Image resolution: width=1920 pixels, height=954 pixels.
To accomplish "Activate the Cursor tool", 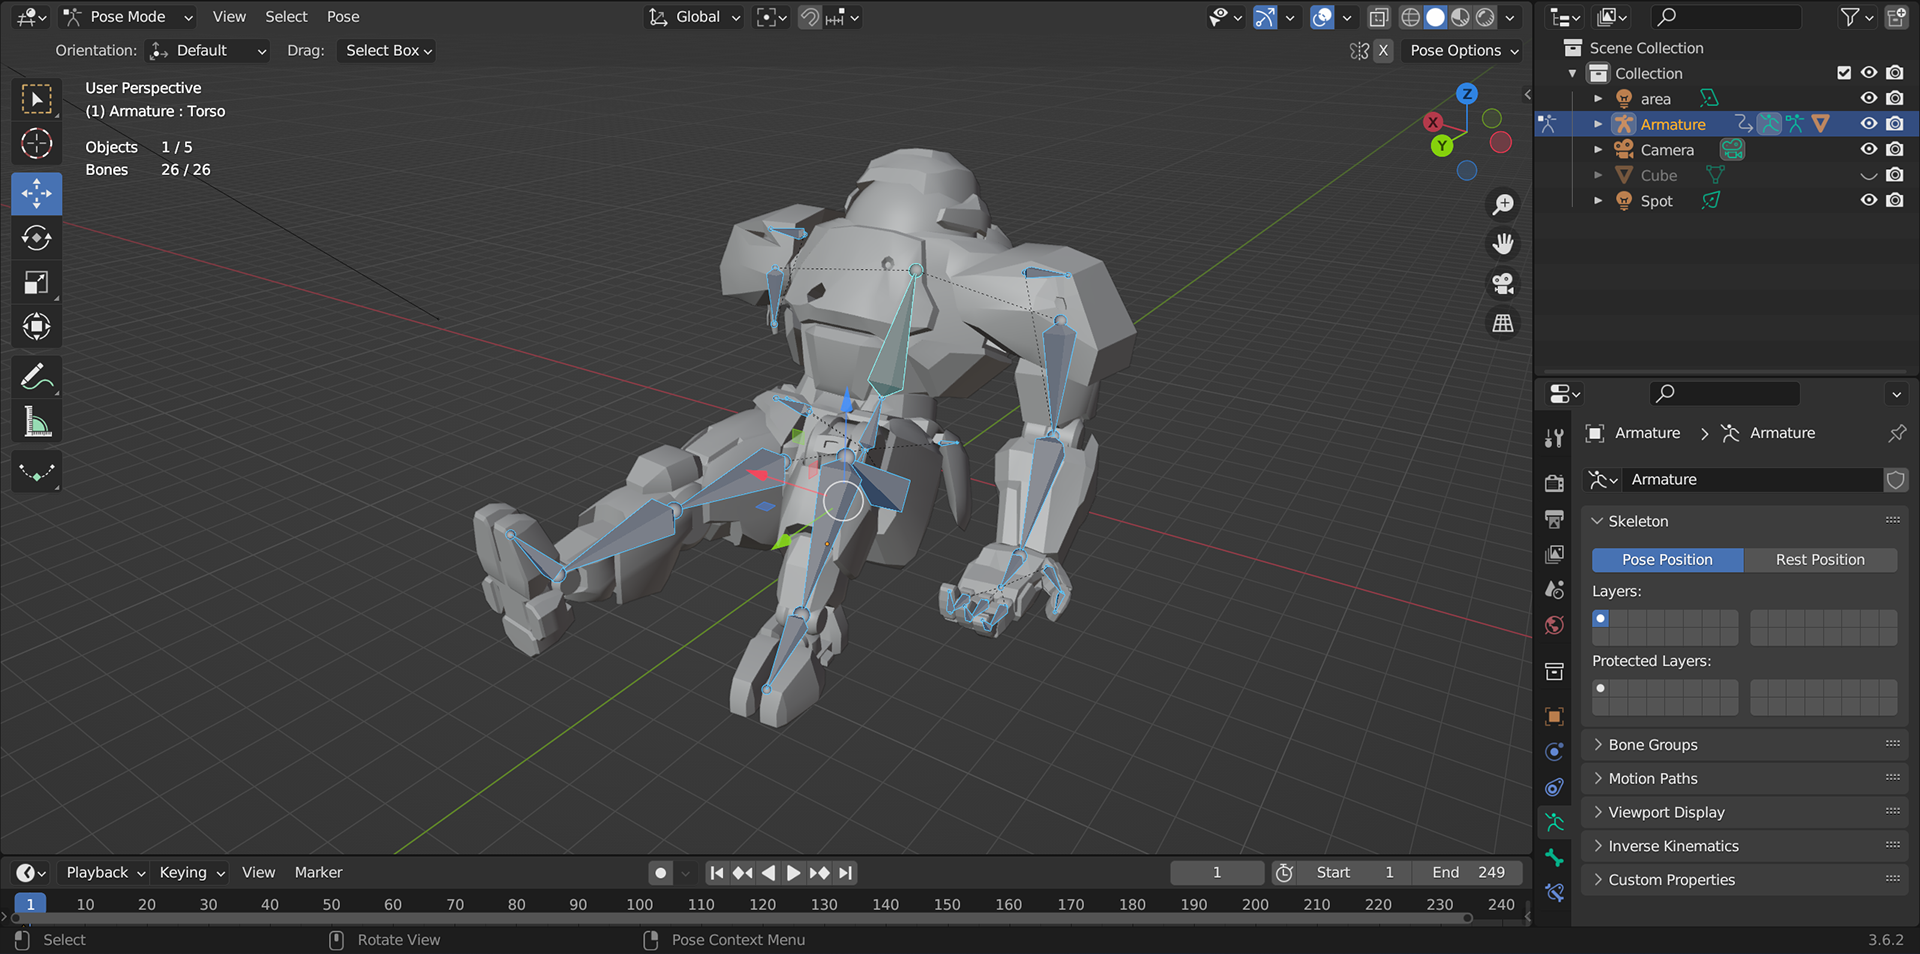I will click(x=37, y=144).
